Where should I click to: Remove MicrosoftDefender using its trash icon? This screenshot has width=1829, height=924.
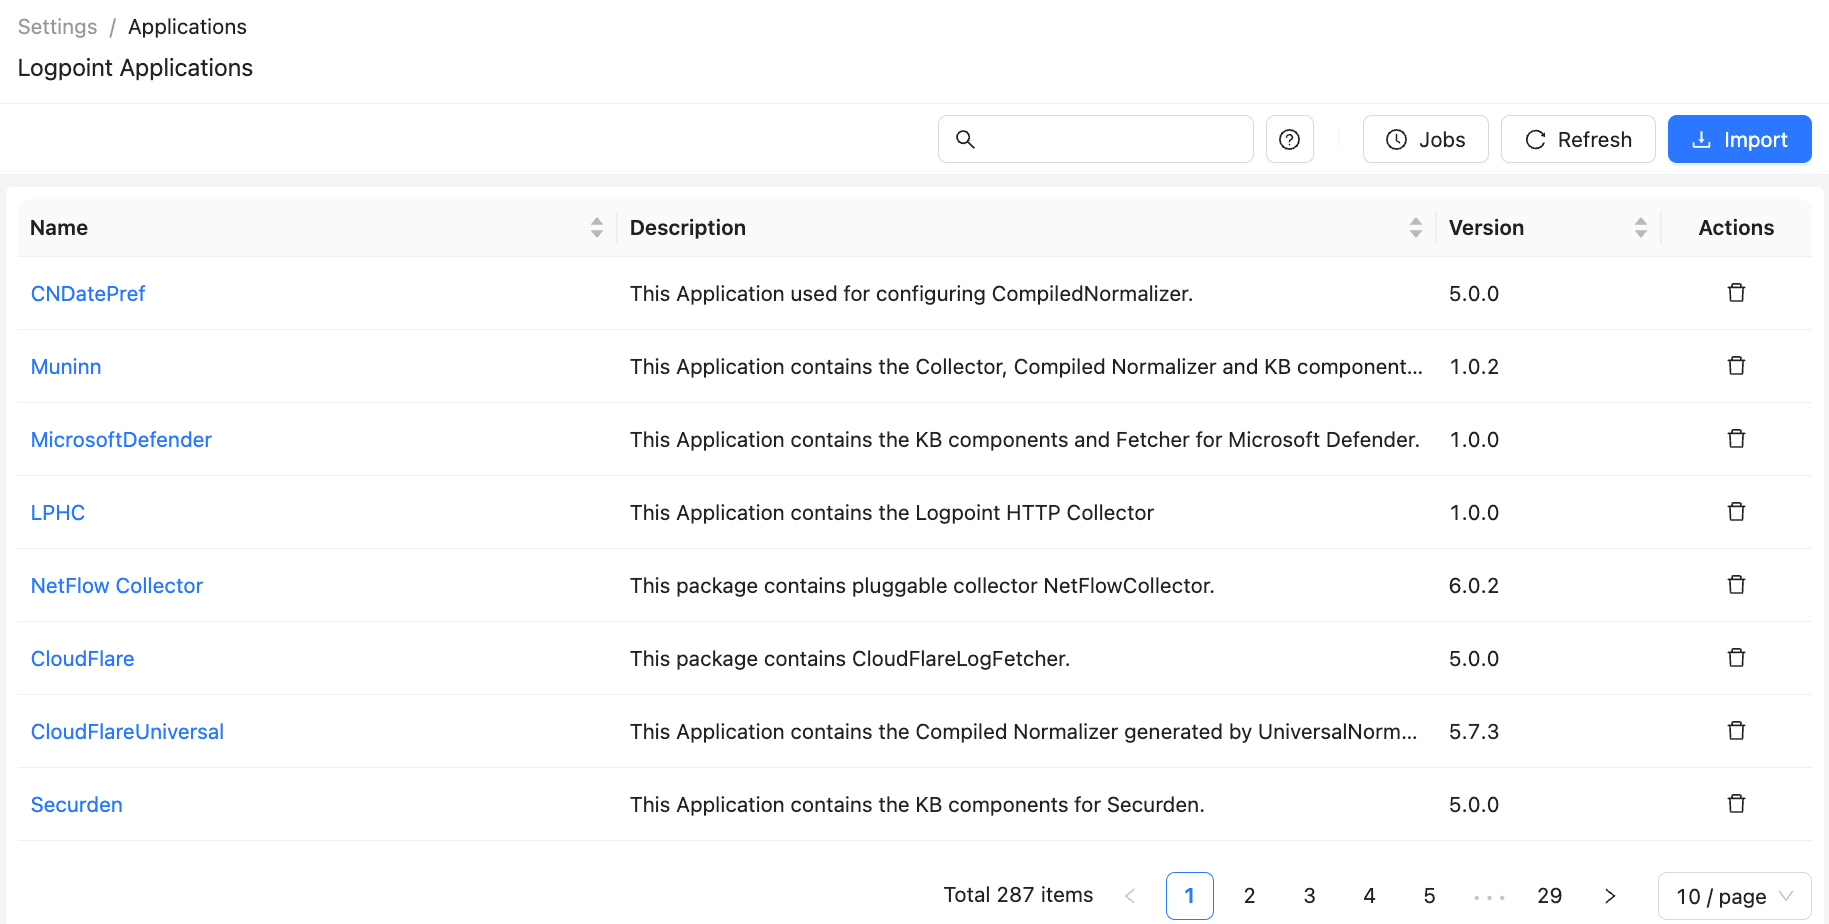(x=1736, y=439)
